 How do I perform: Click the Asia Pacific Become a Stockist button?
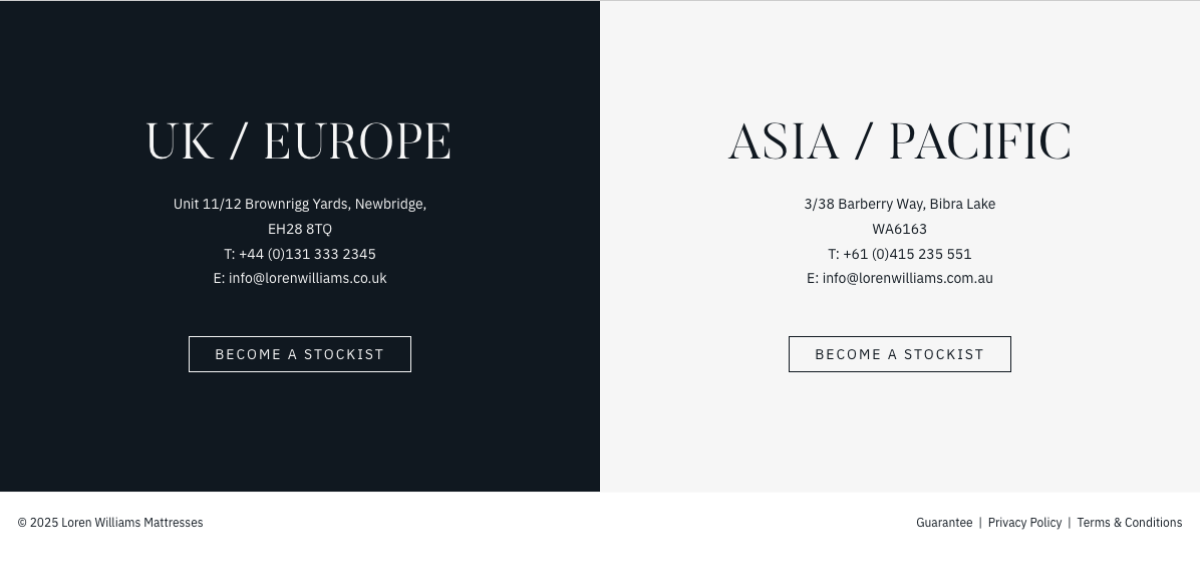[900, 354]
